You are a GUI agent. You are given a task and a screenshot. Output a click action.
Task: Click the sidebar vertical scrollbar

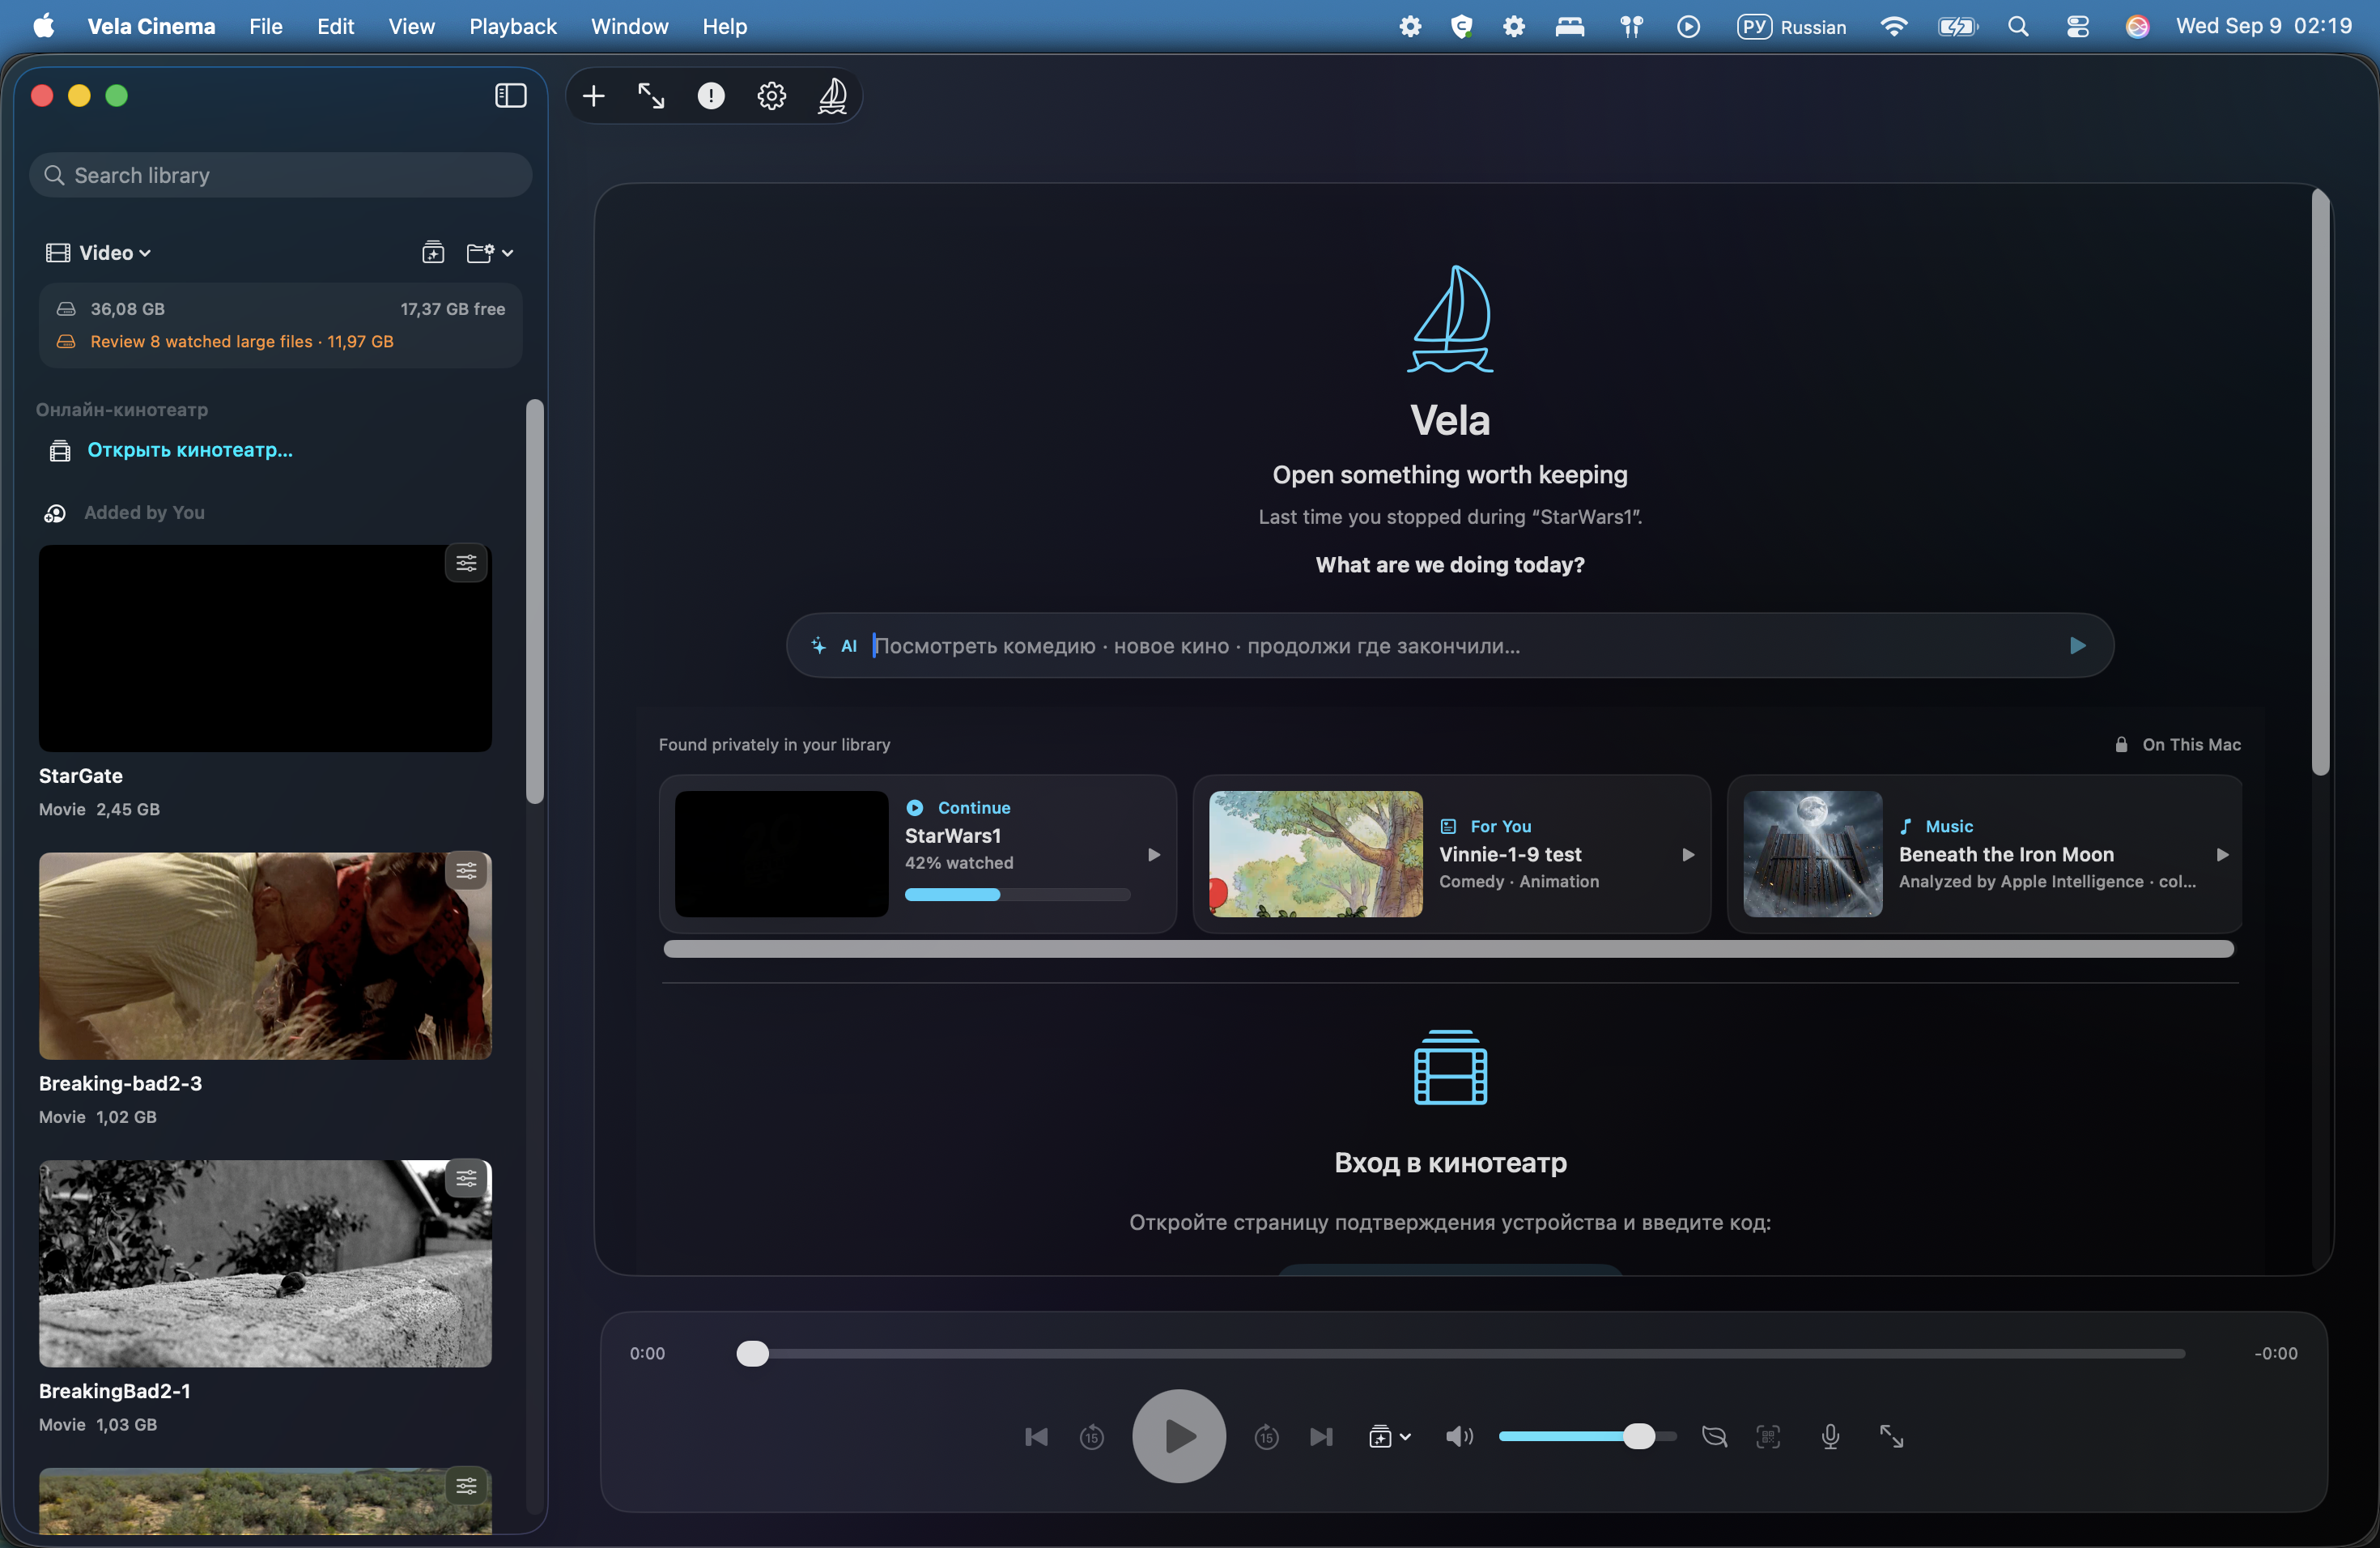[x=535, y=601]
